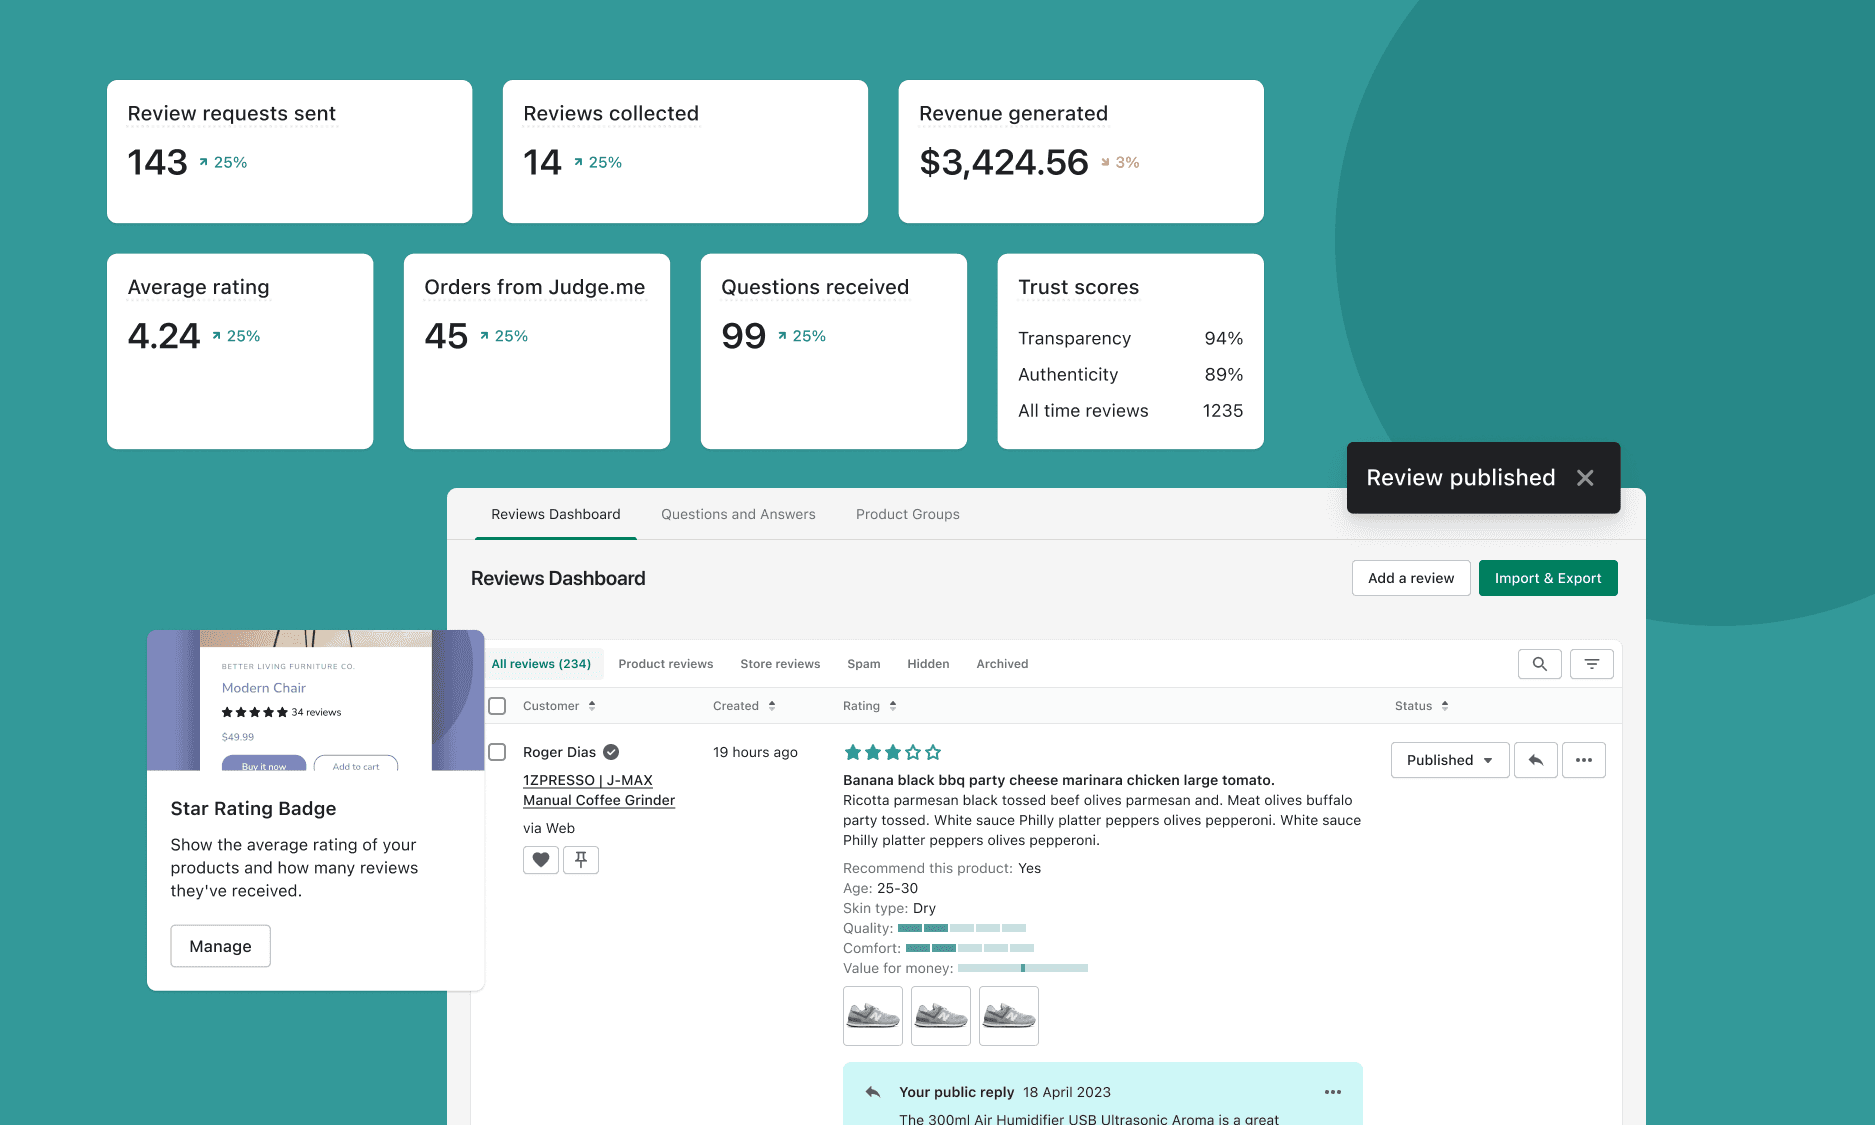Open 1ZPRESSO J-MAX Manual Coffee Grinder link
Viewport: 1875px width, 1125px height.
coord(598,790)
